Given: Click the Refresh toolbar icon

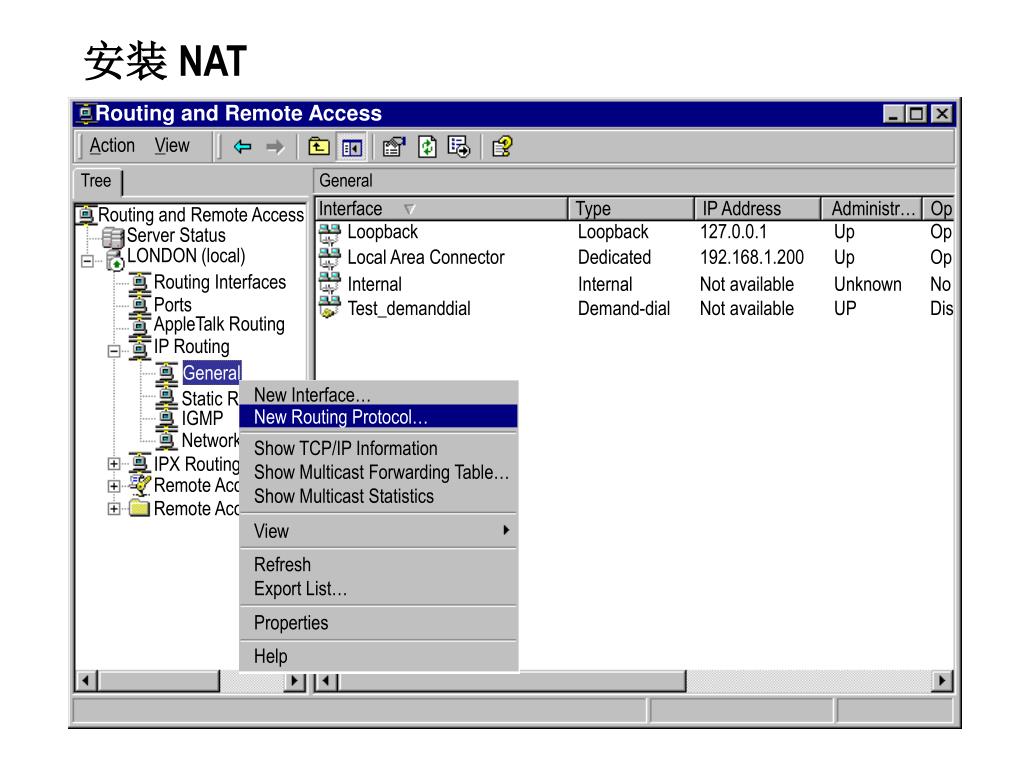Looking at the screenshot, I should click(x=427, y=146).
